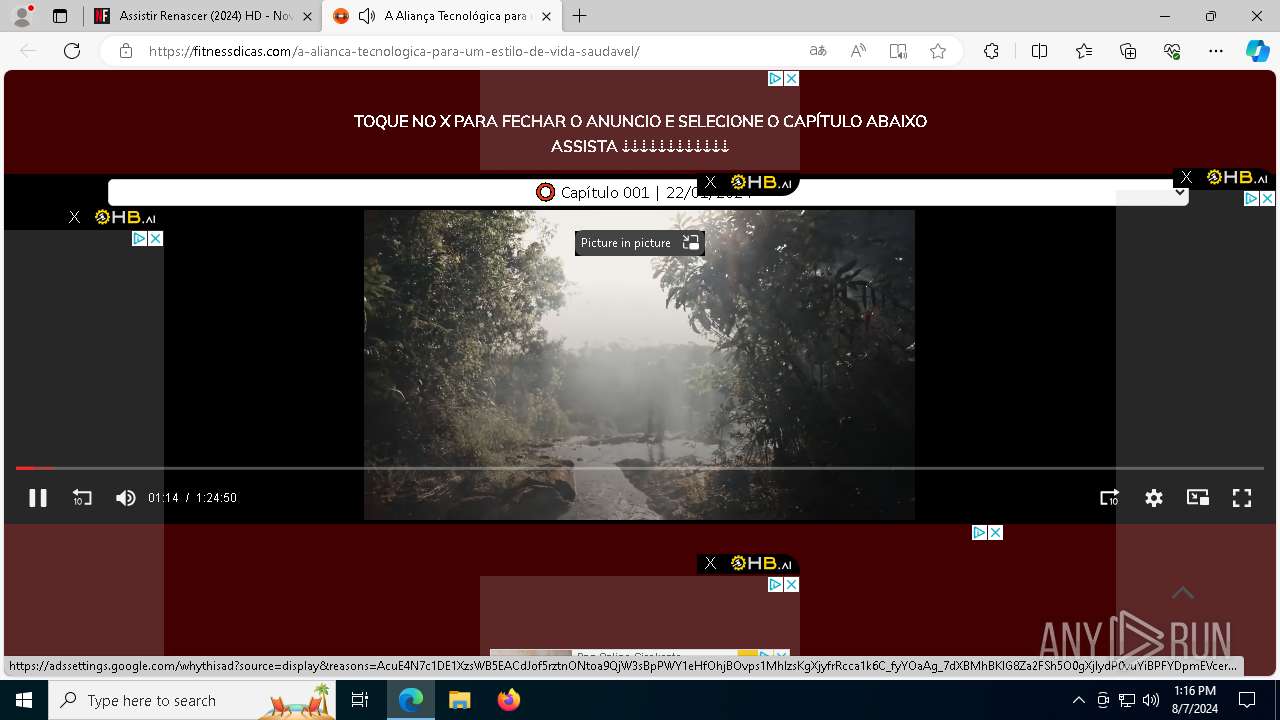Viewport: 1280px width, 720px height.
Task: Skip forward 10 seconds in video
Action: pyautogui.click(x=1110, y=498)
